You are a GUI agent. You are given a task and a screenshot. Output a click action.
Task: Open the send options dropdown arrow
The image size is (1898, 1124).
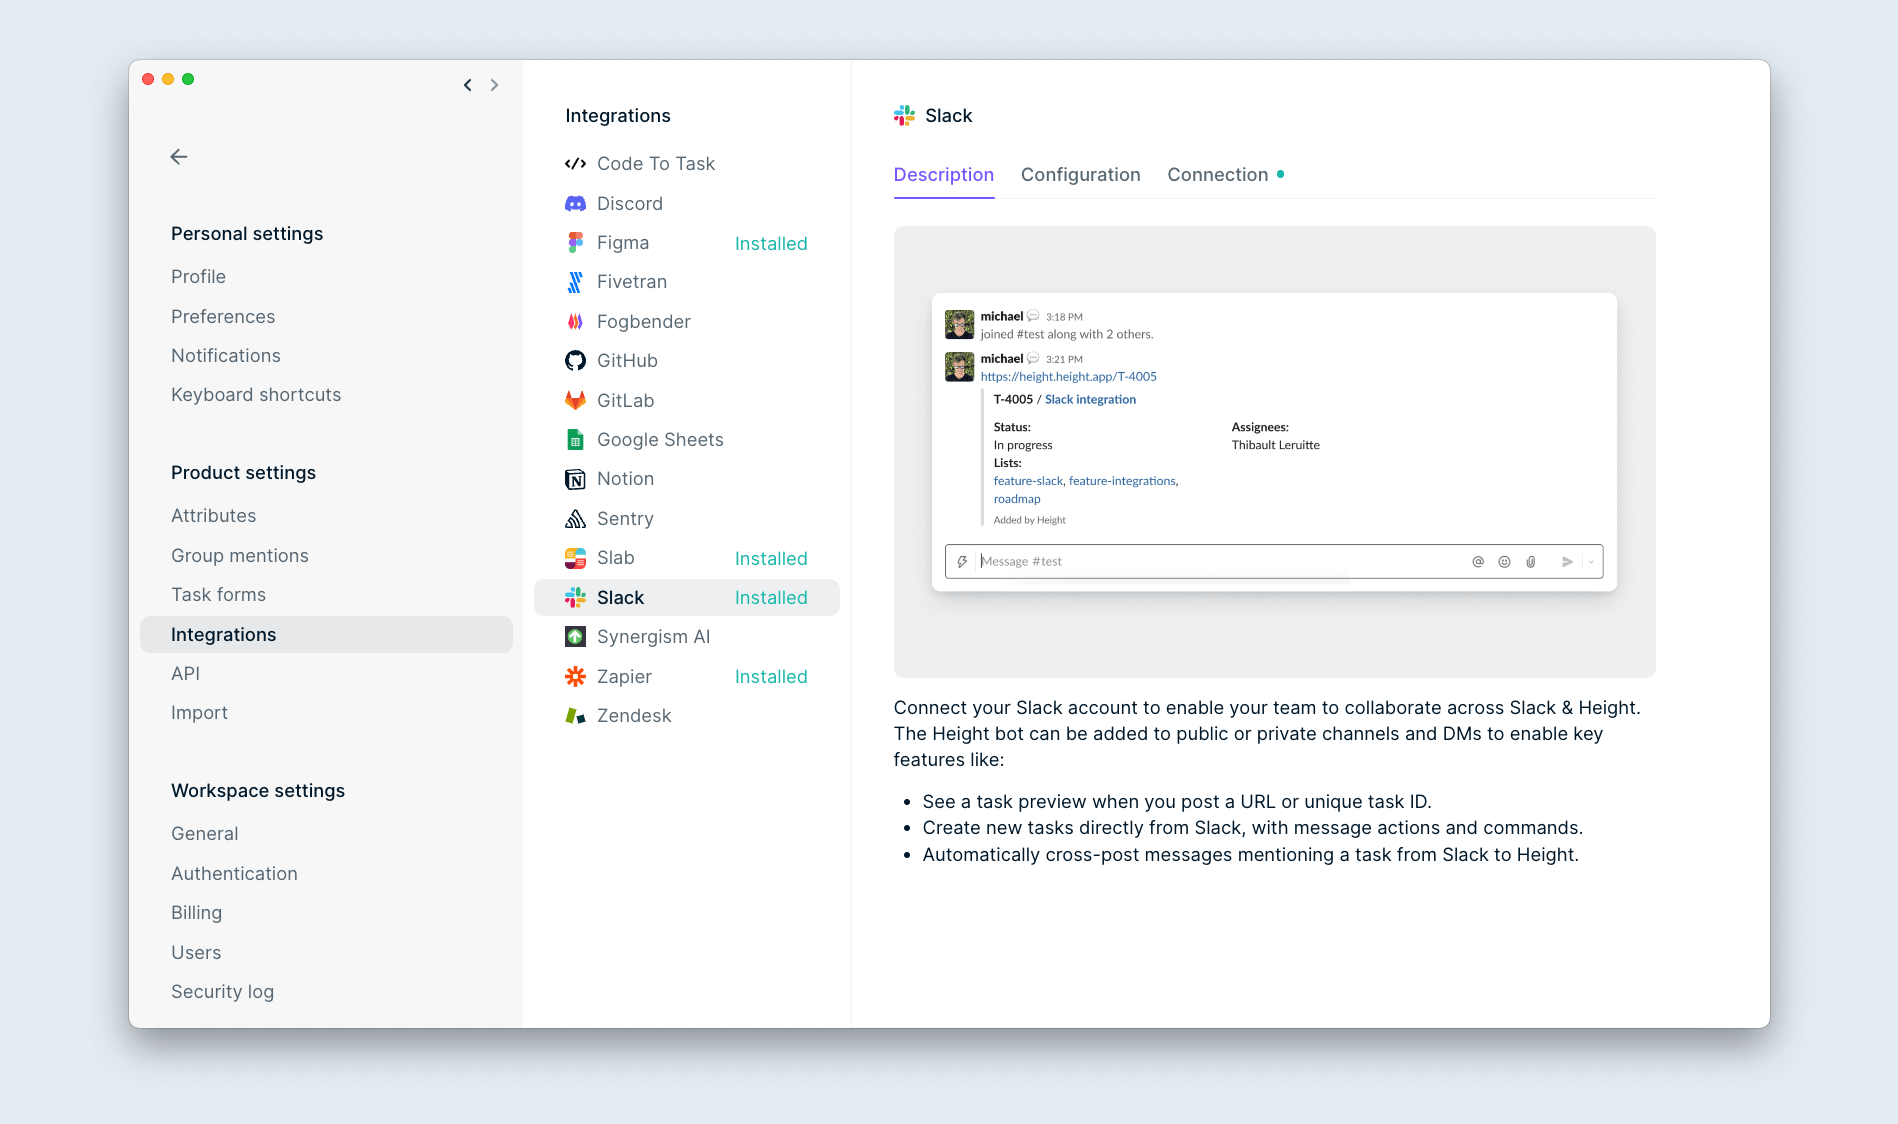point(1591,562)
